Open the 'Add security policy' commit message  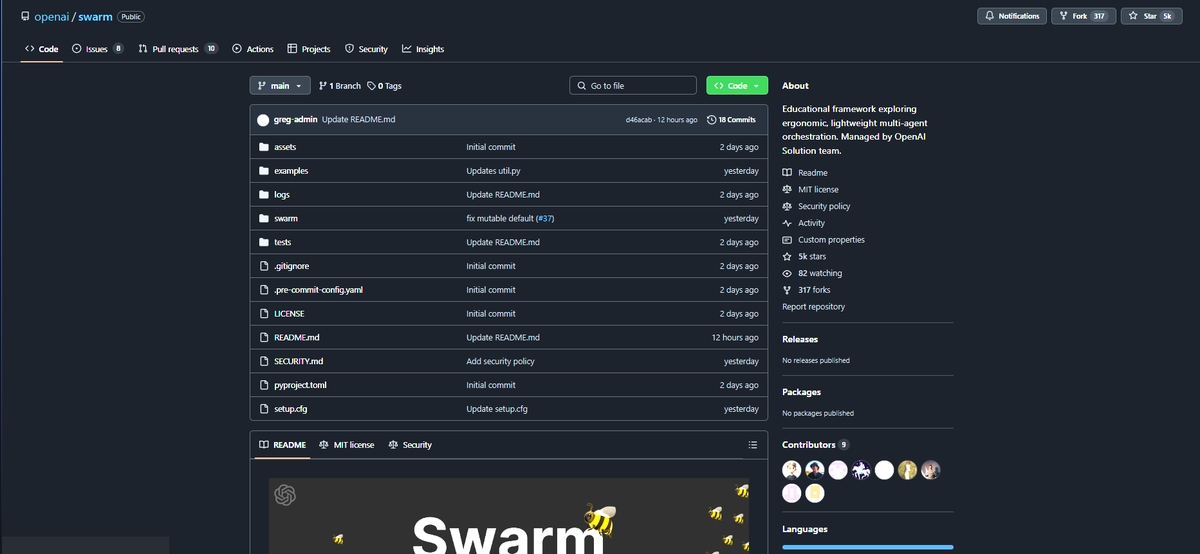[500, 361]
